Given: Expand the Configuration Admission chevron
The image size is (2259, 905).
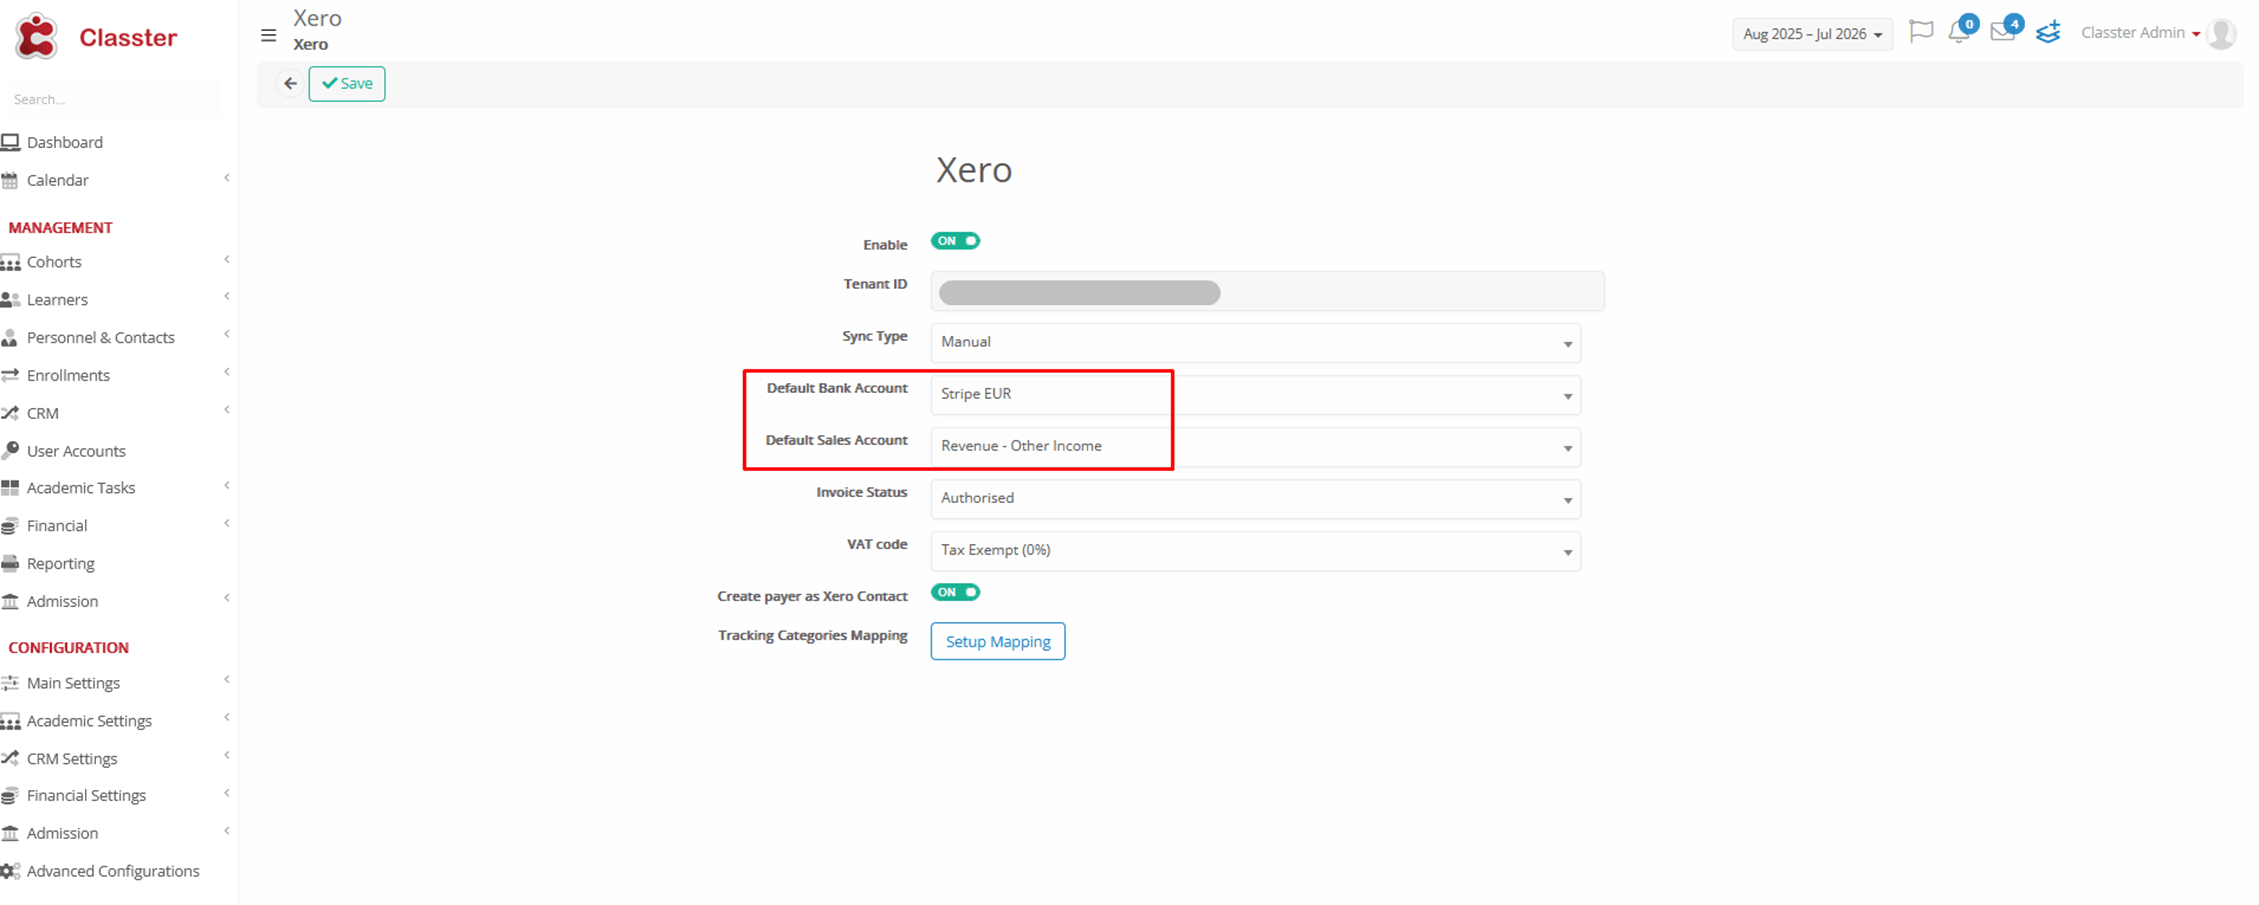Looking at the screenshot, I should (227, 830).
